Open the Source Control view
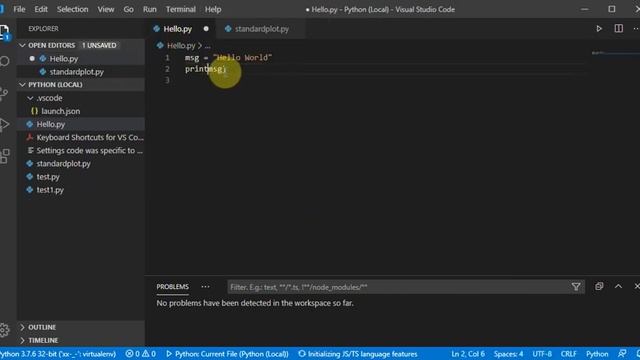640x360 pixels. tap(4, 93)
